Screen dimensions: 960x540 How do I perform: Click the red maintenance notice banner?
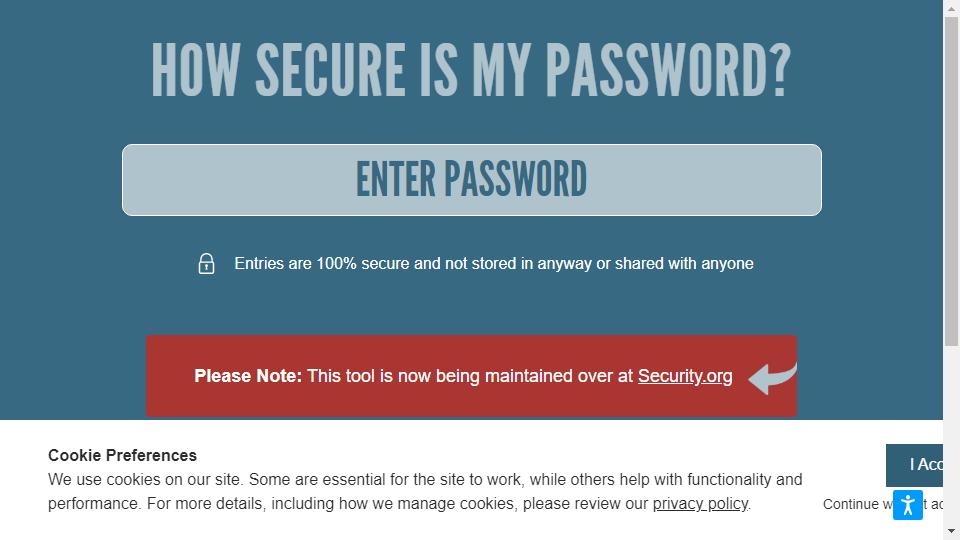tap(471, 376)
